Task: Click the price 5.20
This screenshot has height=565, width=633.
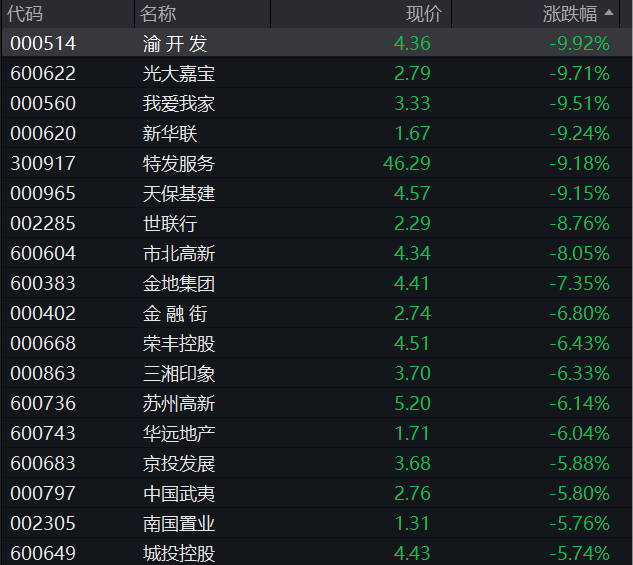Action: click(413, 404)
